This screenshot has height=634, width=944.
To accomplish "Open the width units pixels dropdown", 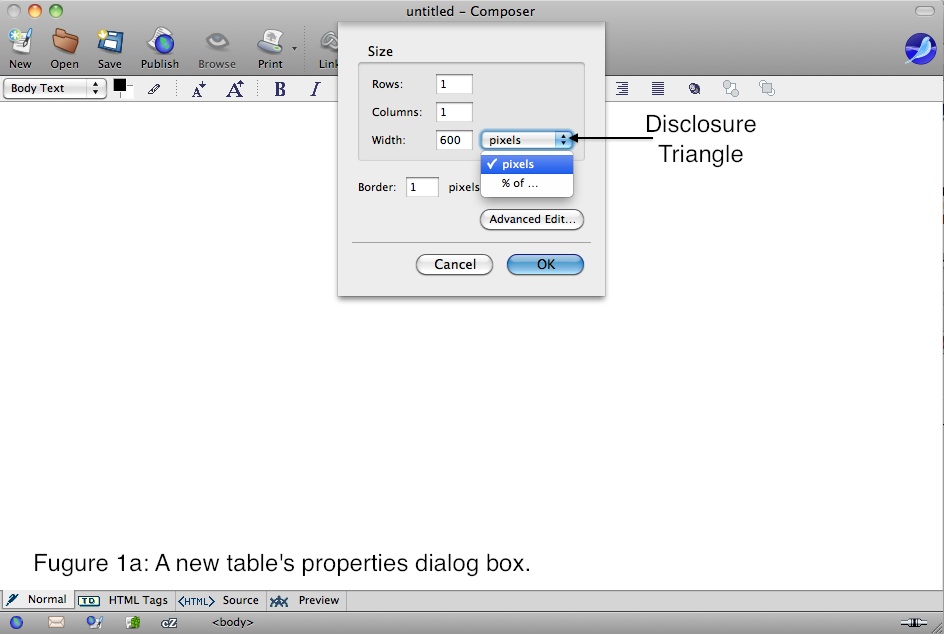I will (x=527, y=140).
